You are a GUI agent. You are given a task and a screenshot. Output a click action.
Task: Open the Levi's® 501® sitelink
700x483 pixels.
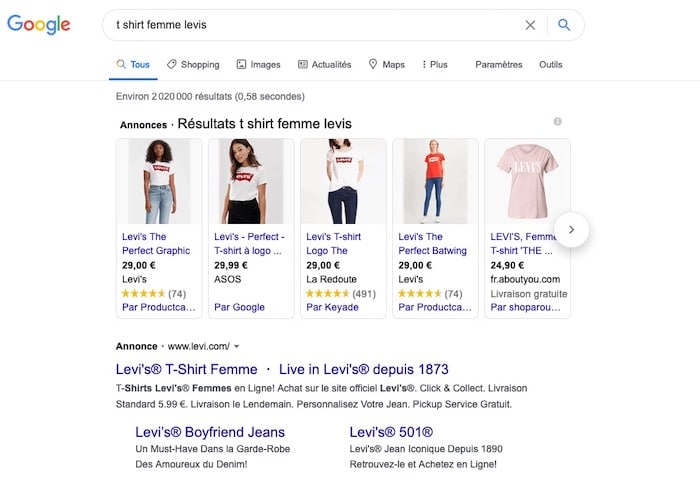(x=391, y=432)
